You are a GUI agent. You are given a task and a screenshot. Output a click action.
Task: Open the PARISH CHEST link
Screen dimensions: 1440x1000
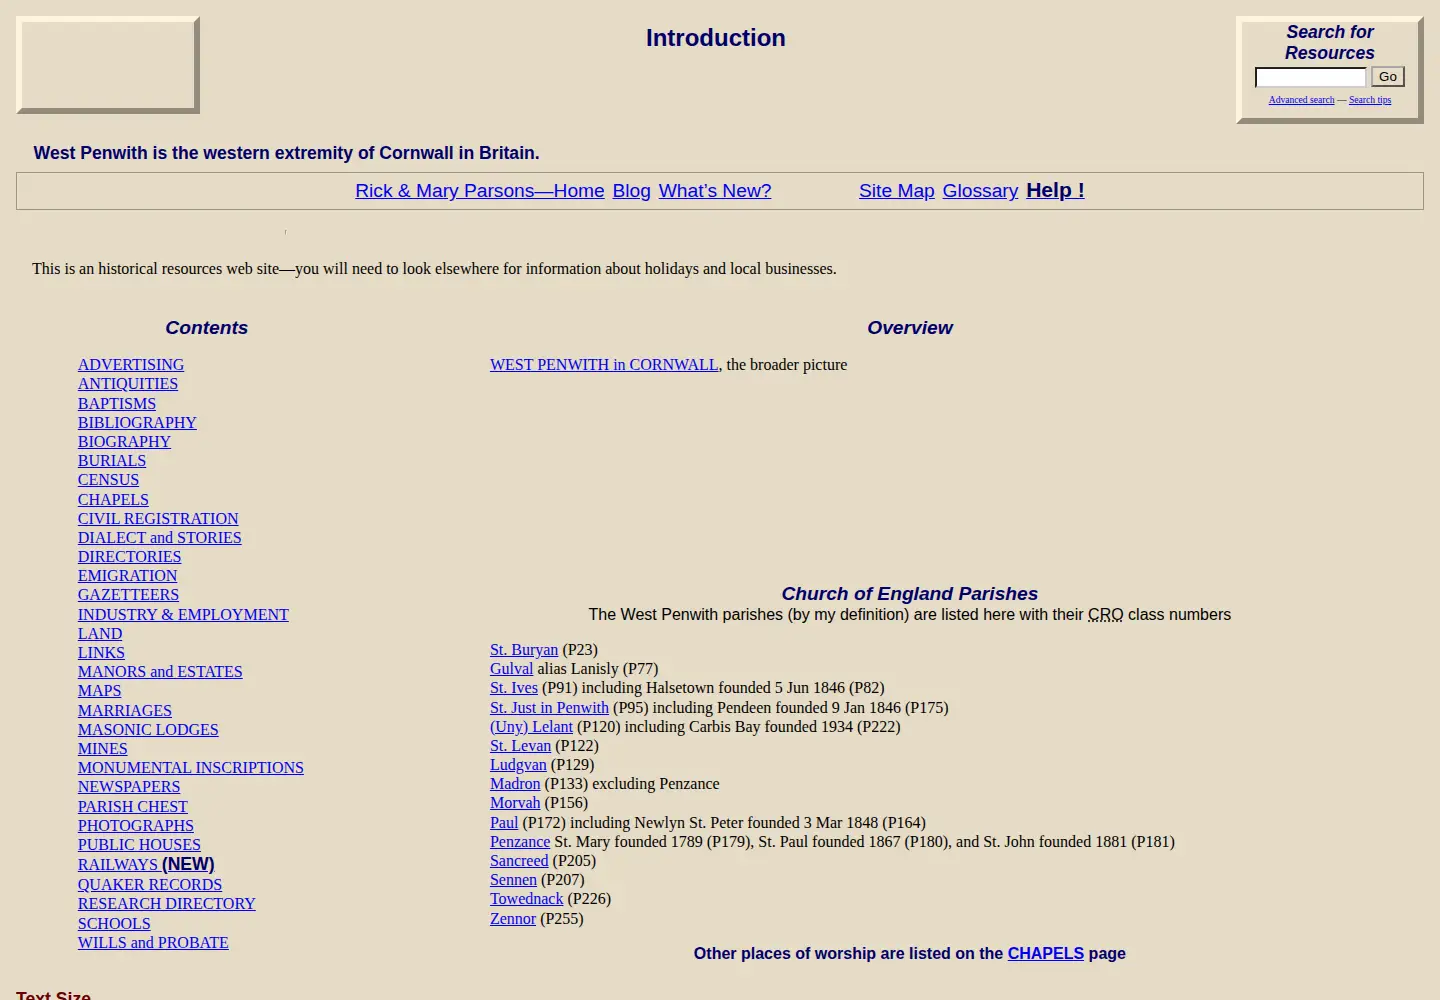(x=133, y=807)
